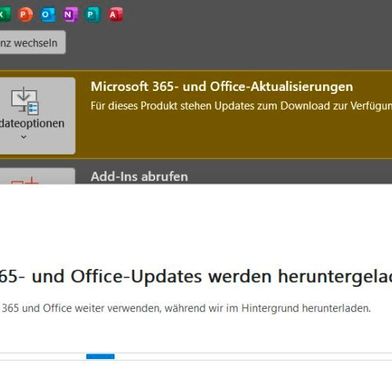
Task: Click the download progress bar
Action: (196, 356)
